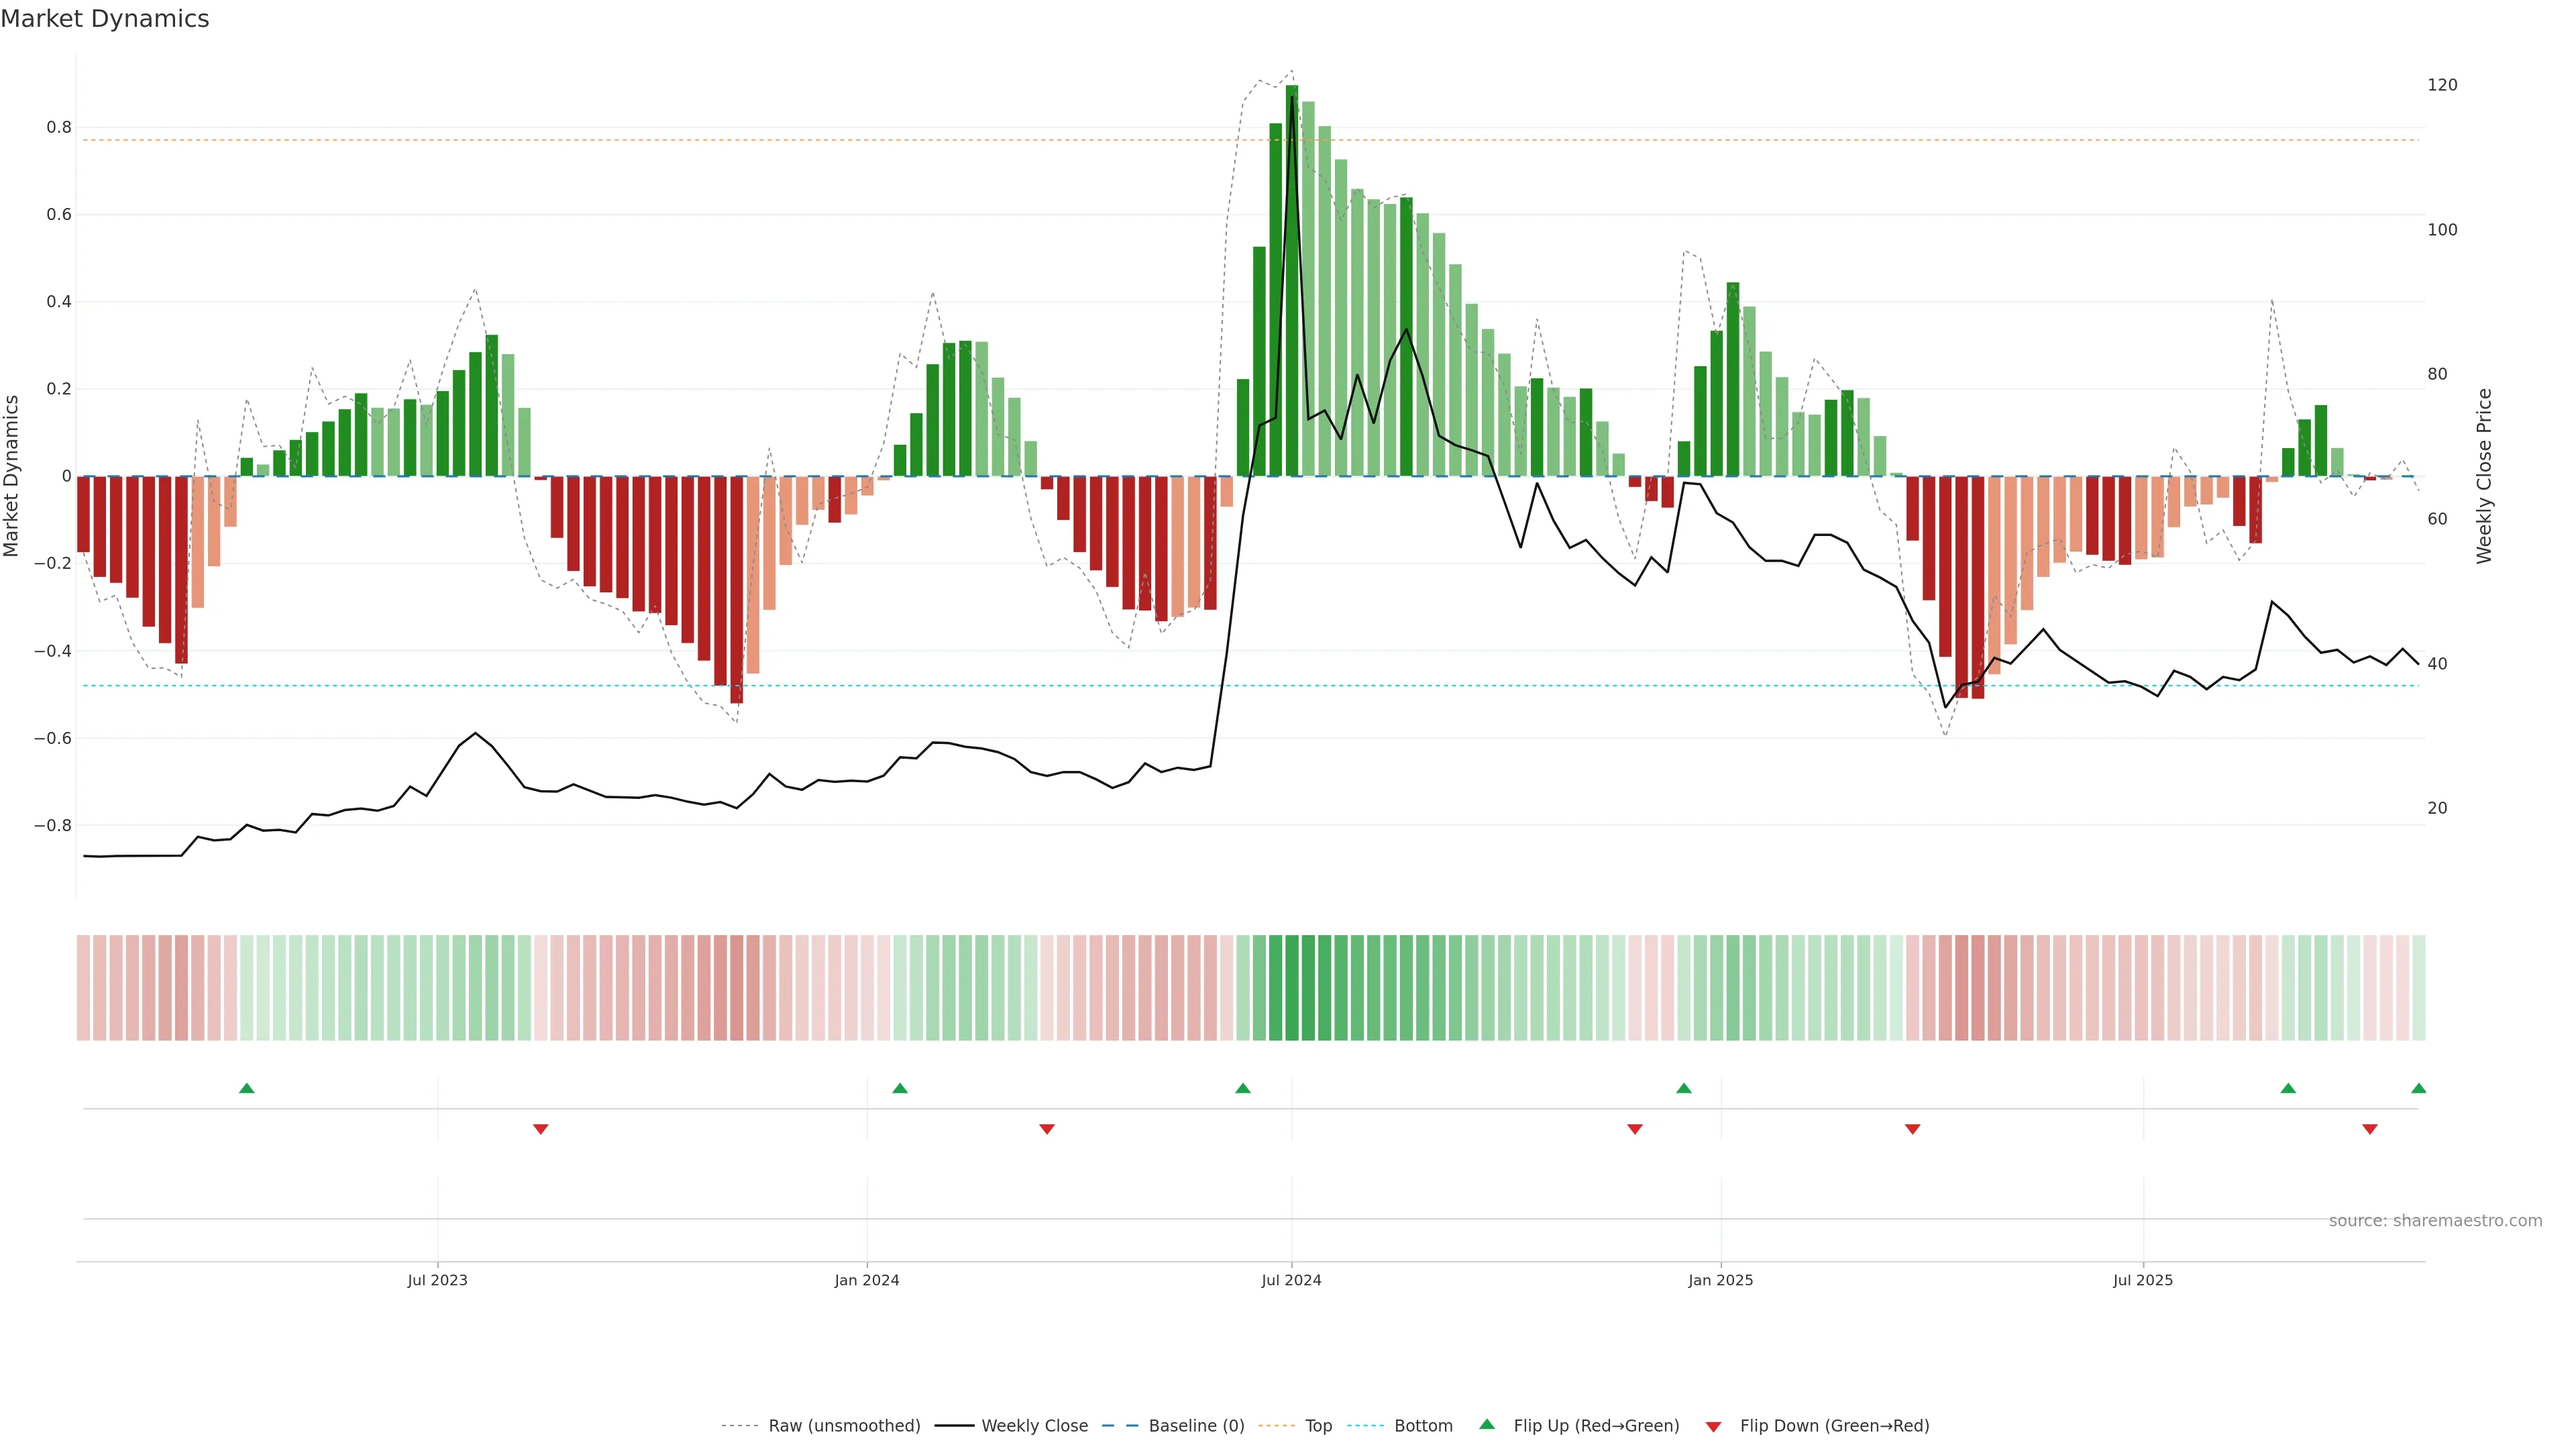Click the Jan 2025 axis label
2576x1449 pixels.
(x=1720, y=1280)
